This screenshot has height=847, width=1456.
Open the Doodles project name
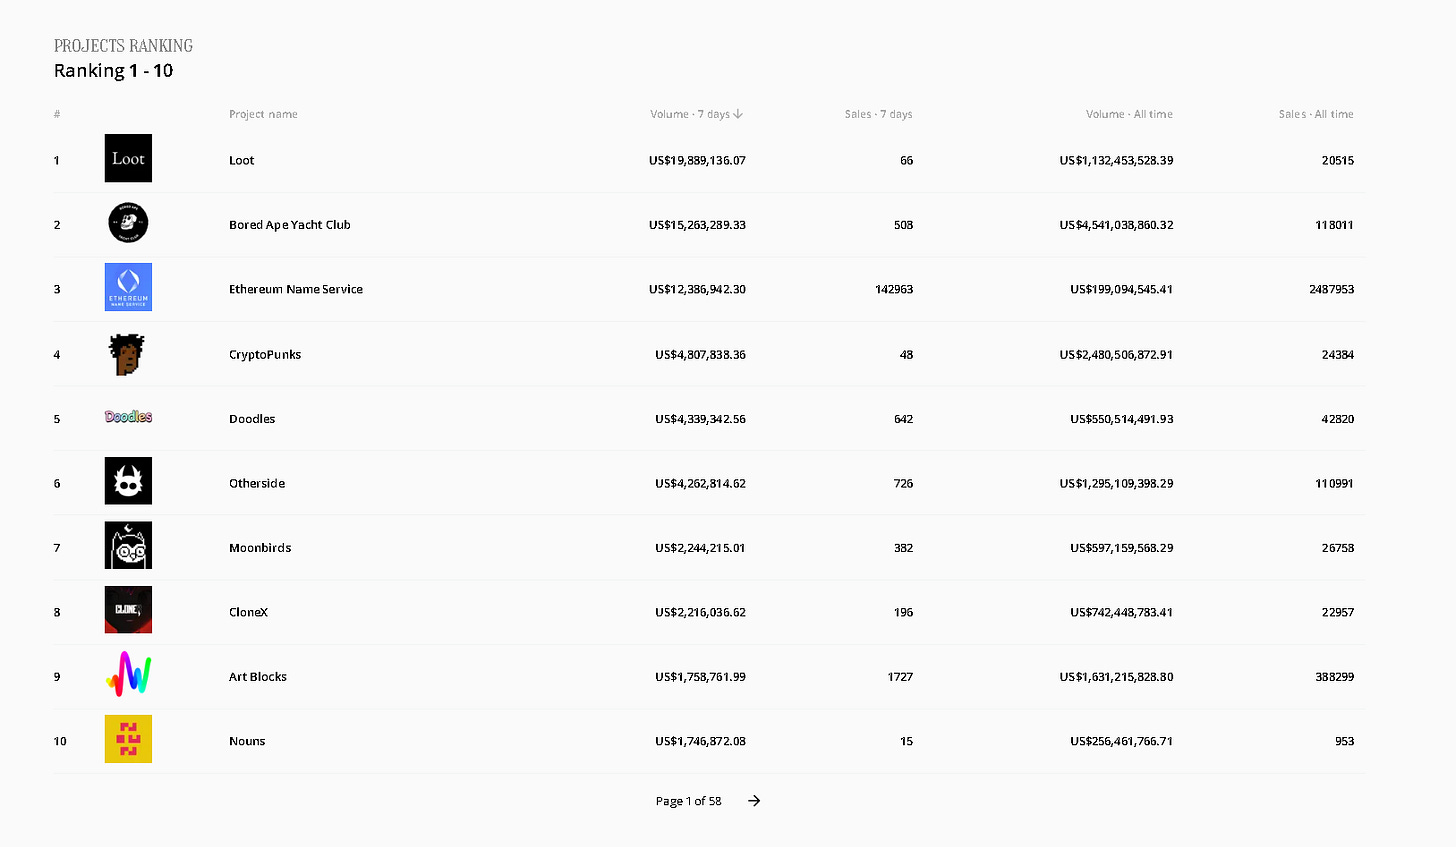(x=252, y=419)
